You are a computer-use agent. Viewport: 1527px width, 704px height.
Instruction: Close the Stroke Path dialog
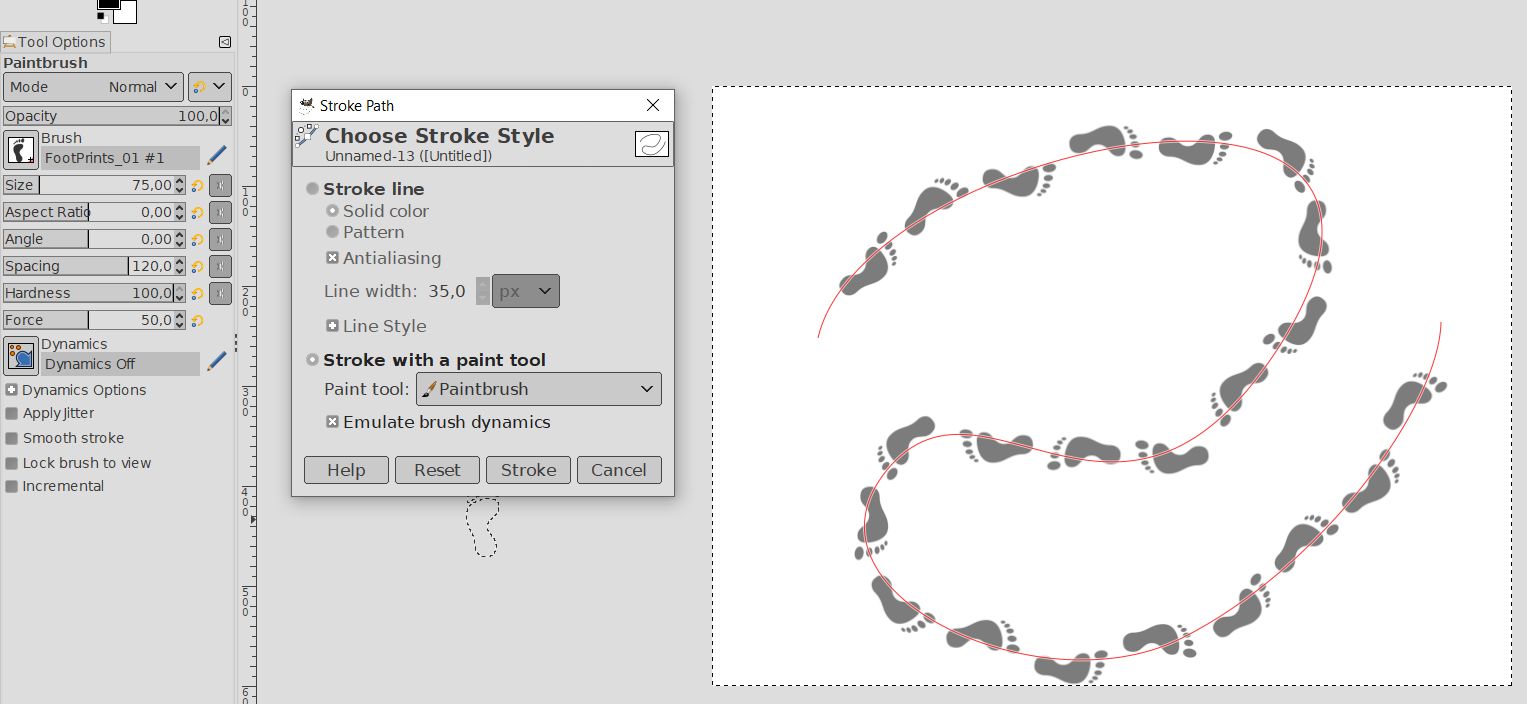653,105
